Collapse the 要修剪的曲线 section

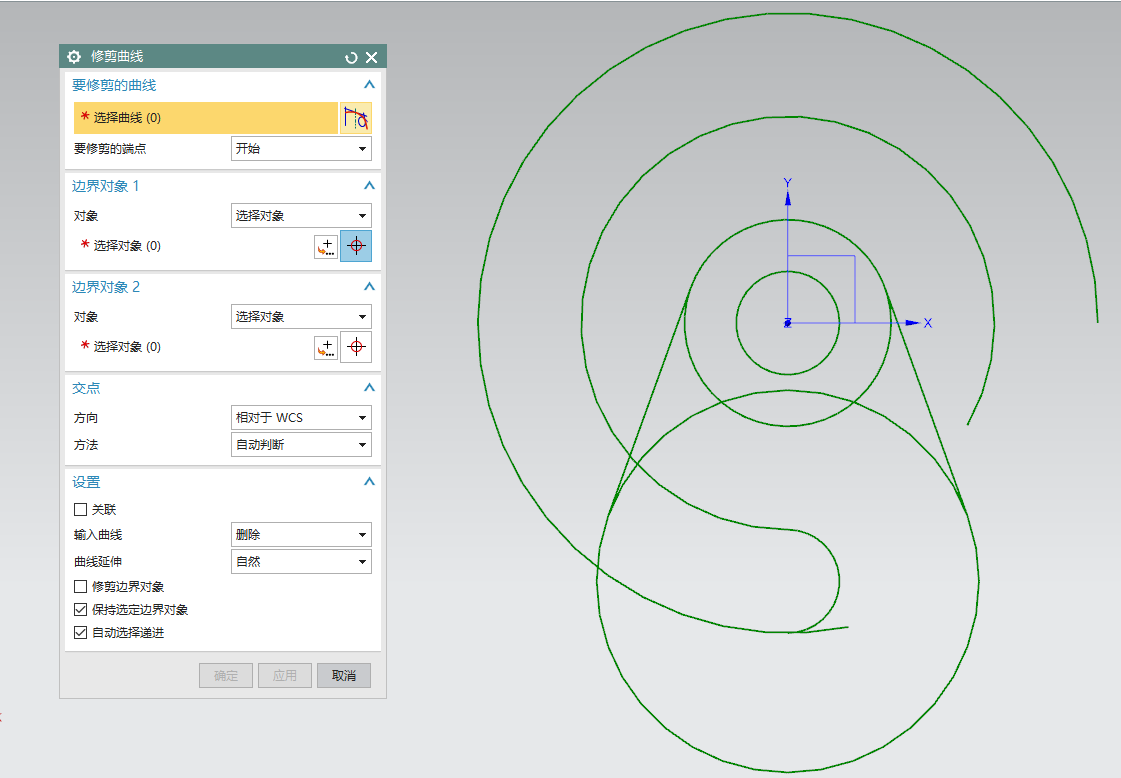369,84
